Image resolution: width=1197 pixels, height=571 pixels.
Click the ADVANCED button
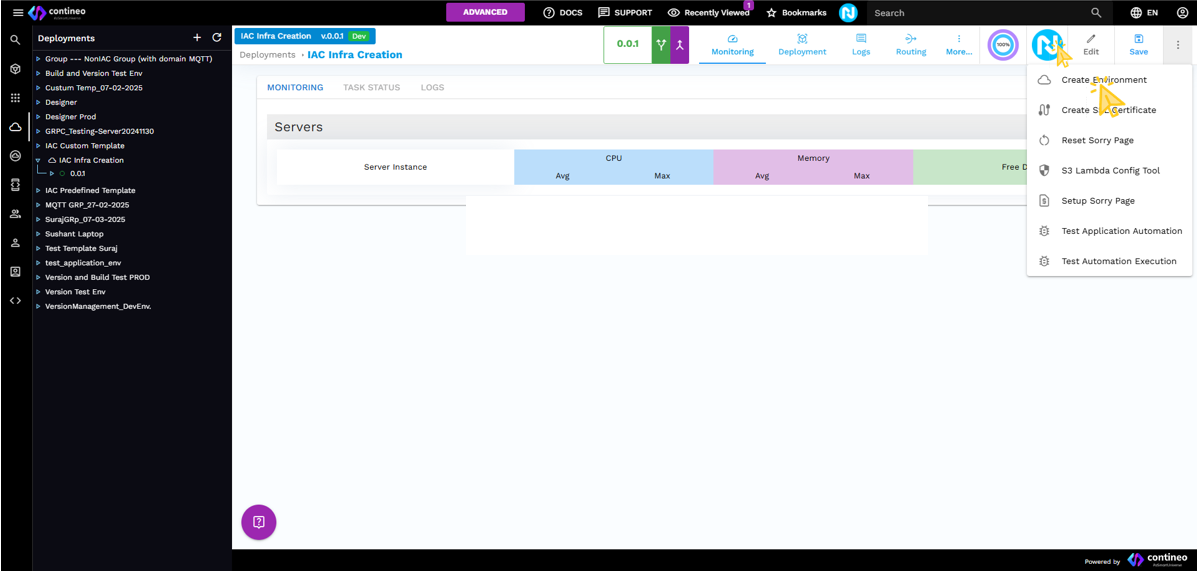[x=485, y=13]
